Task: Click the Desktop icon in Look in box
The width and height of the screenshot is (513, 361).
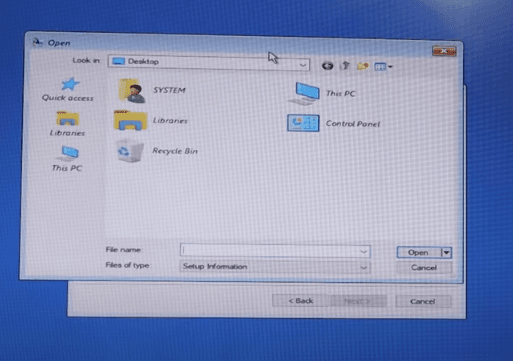Action: pos(118,61)
